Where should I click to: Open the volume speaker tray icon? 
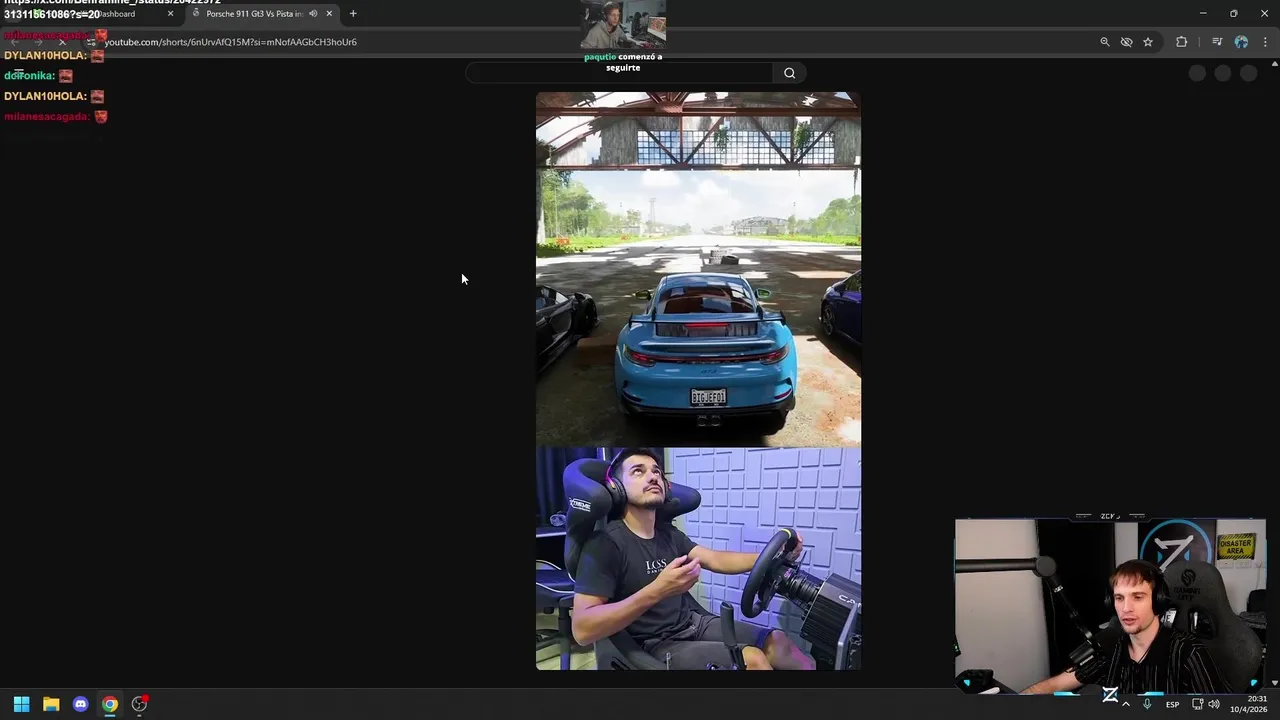click(x=1214, y=704)
